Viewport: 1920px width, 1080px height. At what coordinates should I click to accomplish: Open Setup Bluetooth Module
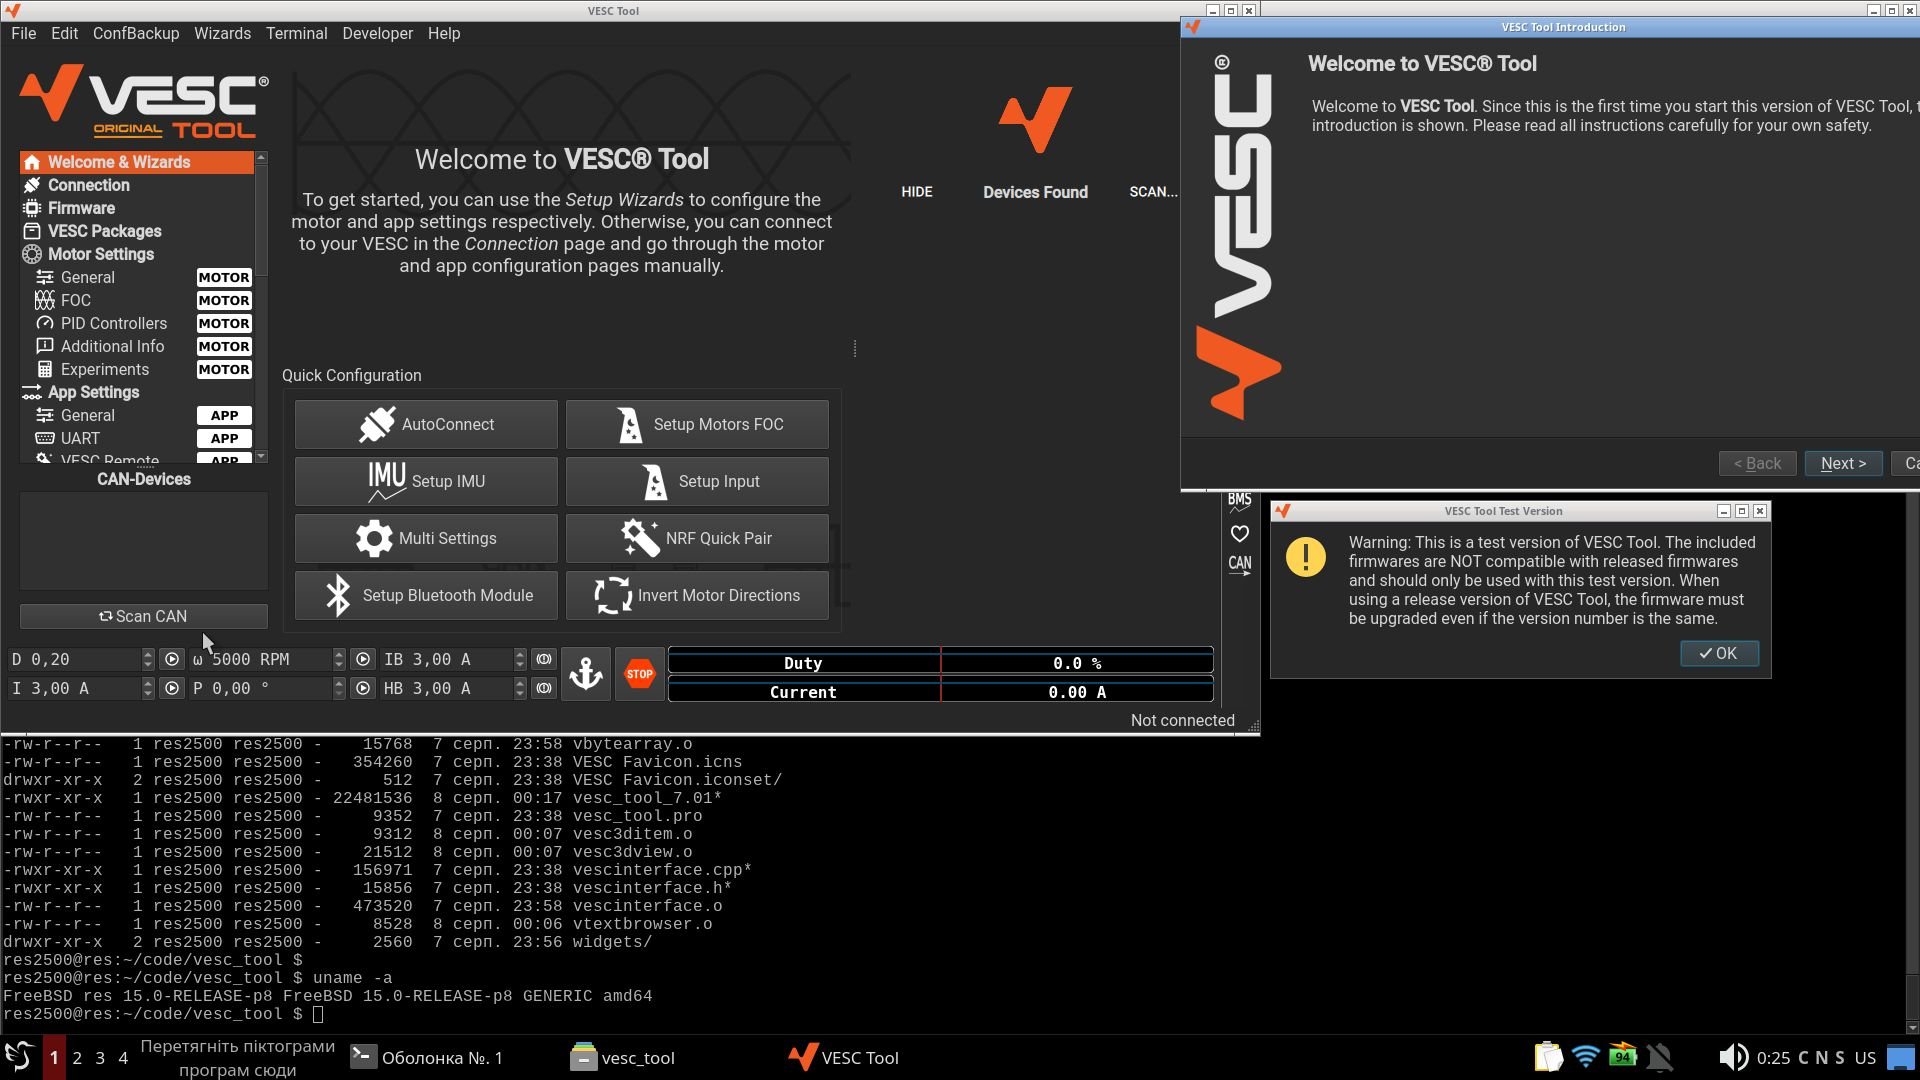click(426, 596)
